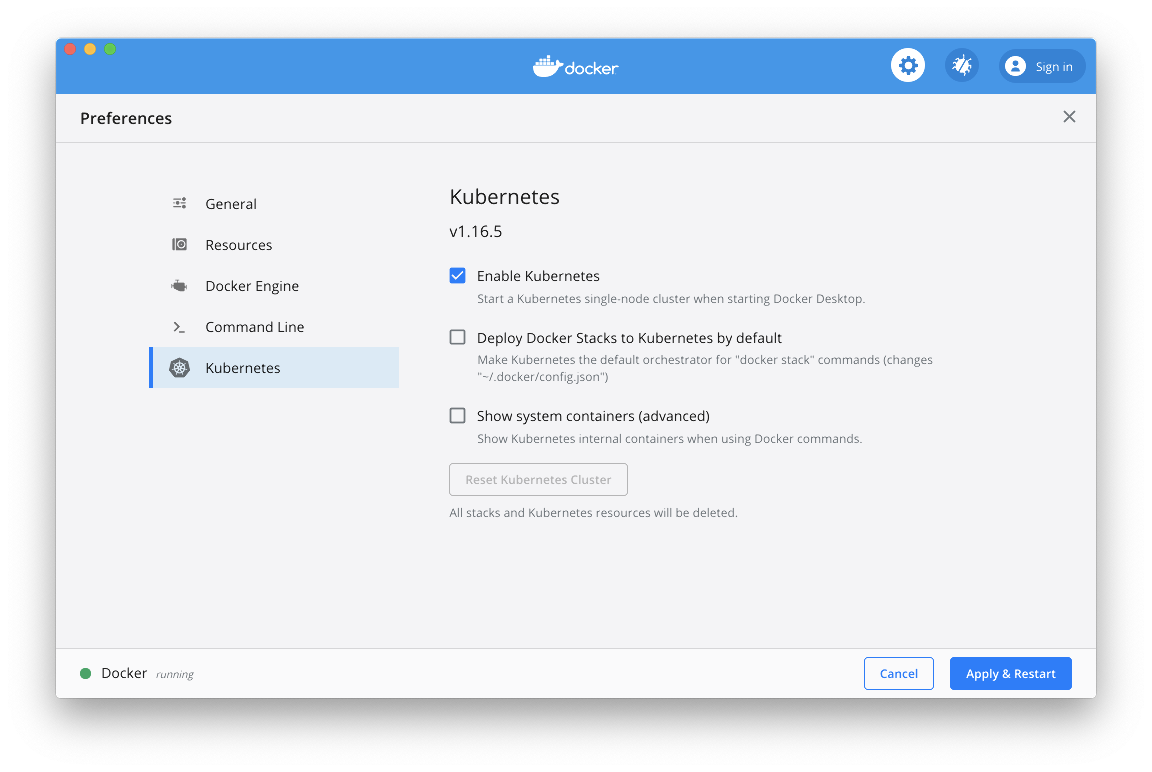This screenshot has height=772, width=1152.
Task: Disable the Enable Kubernetes checkbox
Action: coord(457,275)
